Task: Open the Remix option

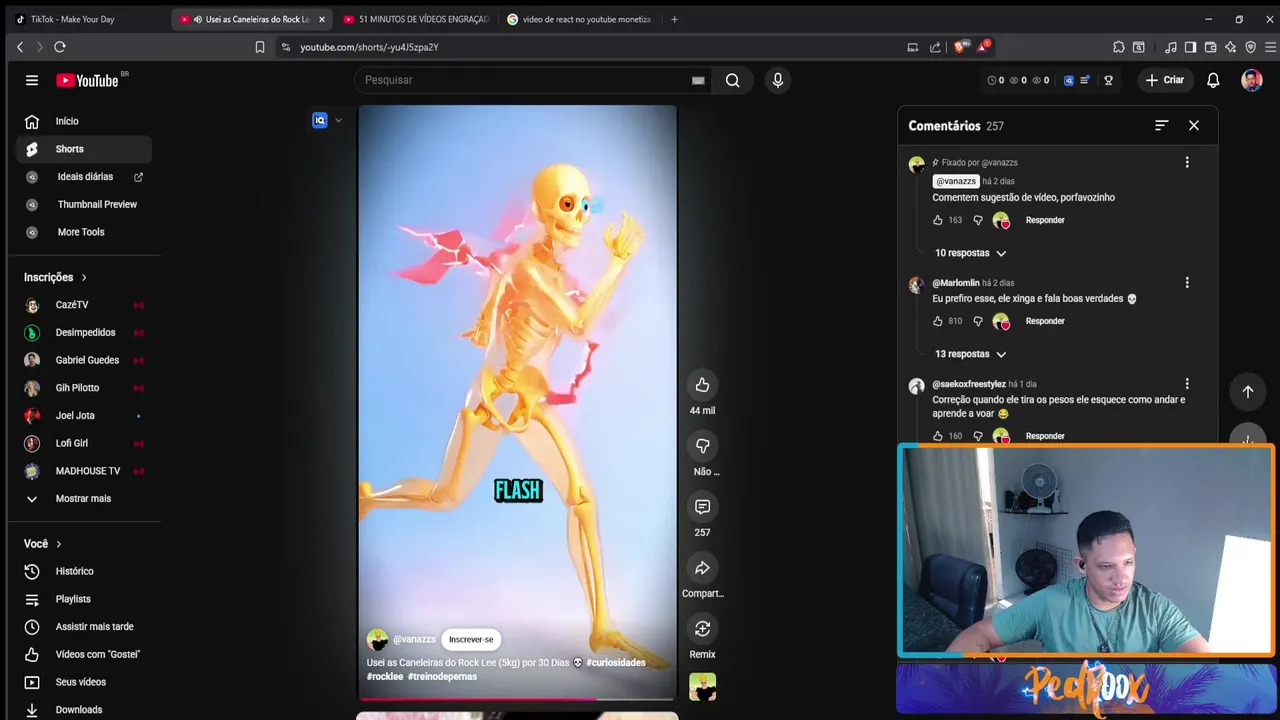Action: click(702, 629)
